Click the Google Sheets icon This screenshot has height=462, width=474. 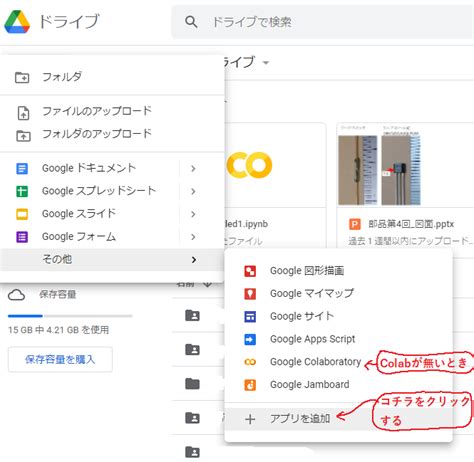pyautogui.click(x=22, y=191)
